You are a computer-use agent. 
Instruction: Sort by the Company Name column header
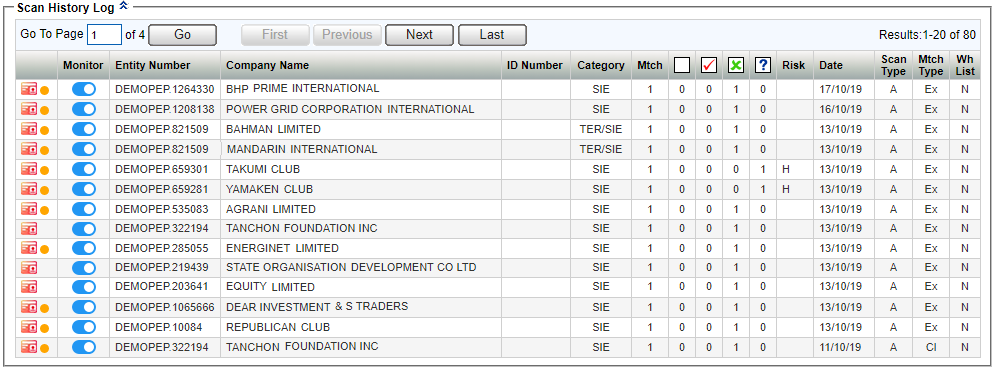[267, 65]
